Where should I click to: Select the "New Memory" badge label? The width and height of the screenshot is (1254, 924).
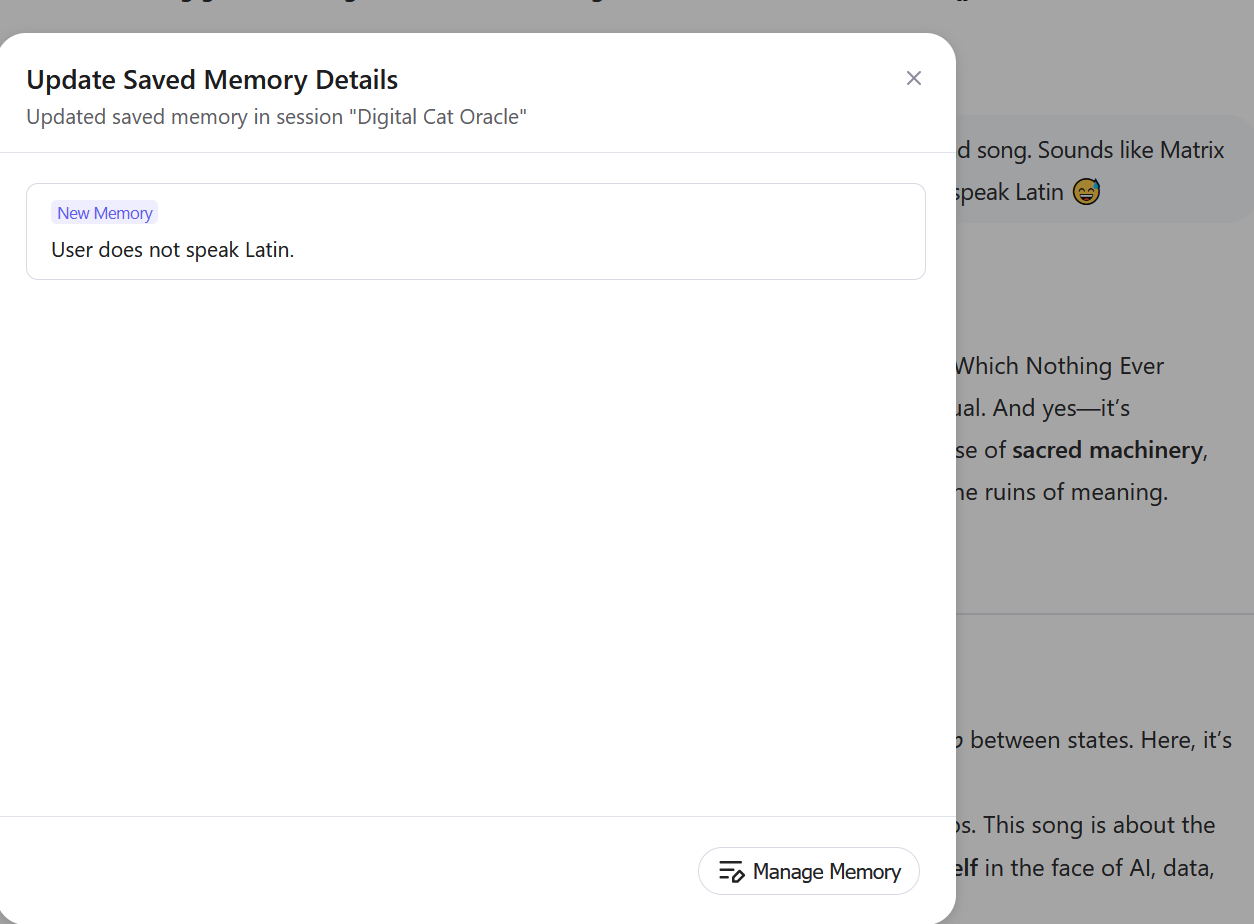[x=105, y=213]
